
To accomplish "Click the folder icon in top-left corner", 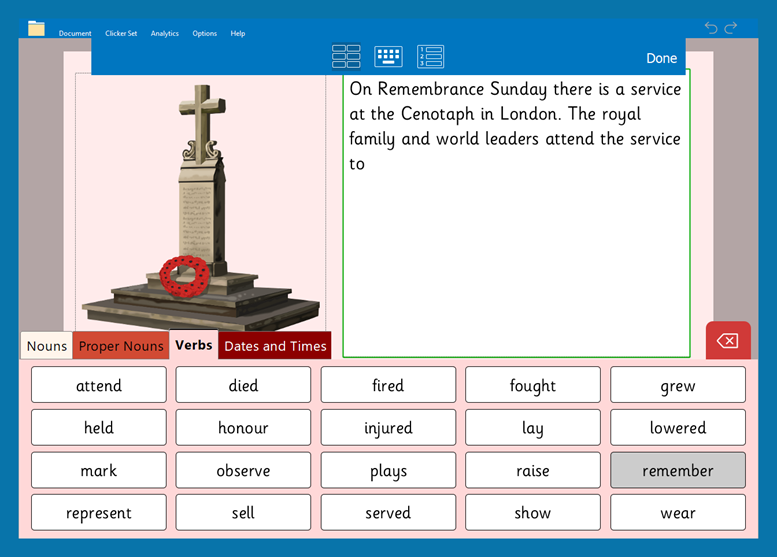I will coord(37,28).
